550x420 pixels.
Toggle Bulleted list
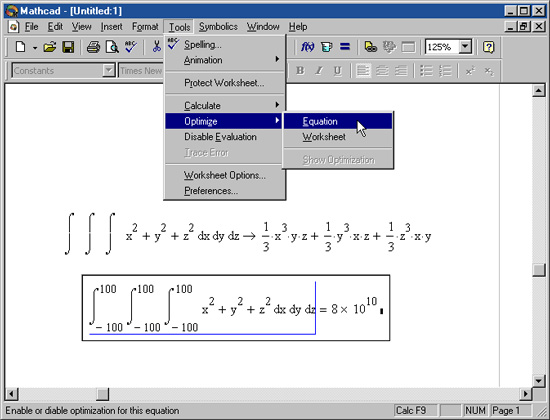tap(426, 71)
